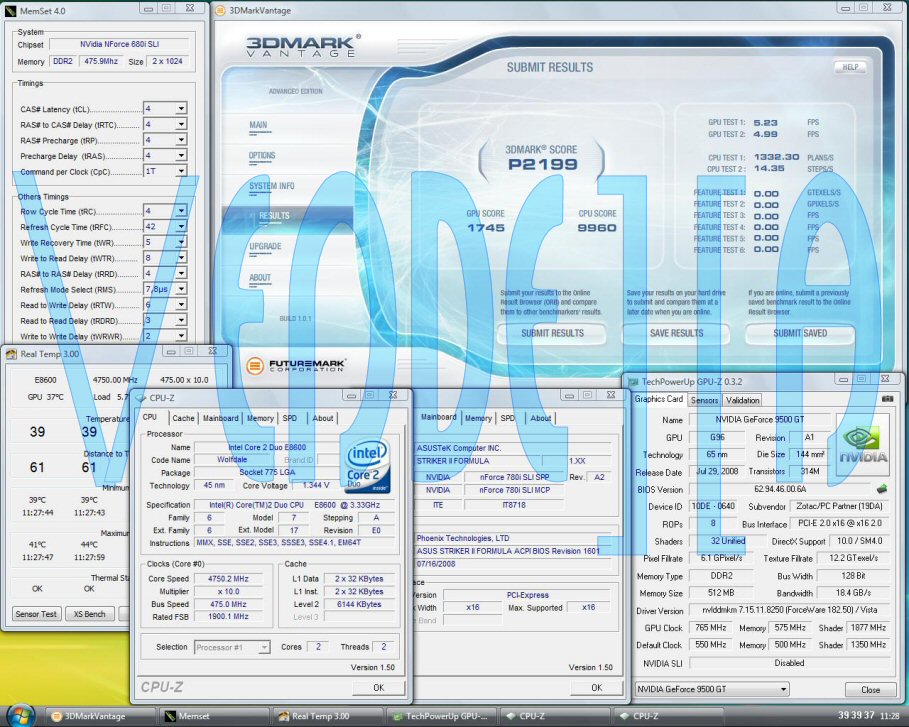Click the BIOS save chip icon in GPU-Z
The height and width of the screenshot is (727, 909).
coord(882,489)
